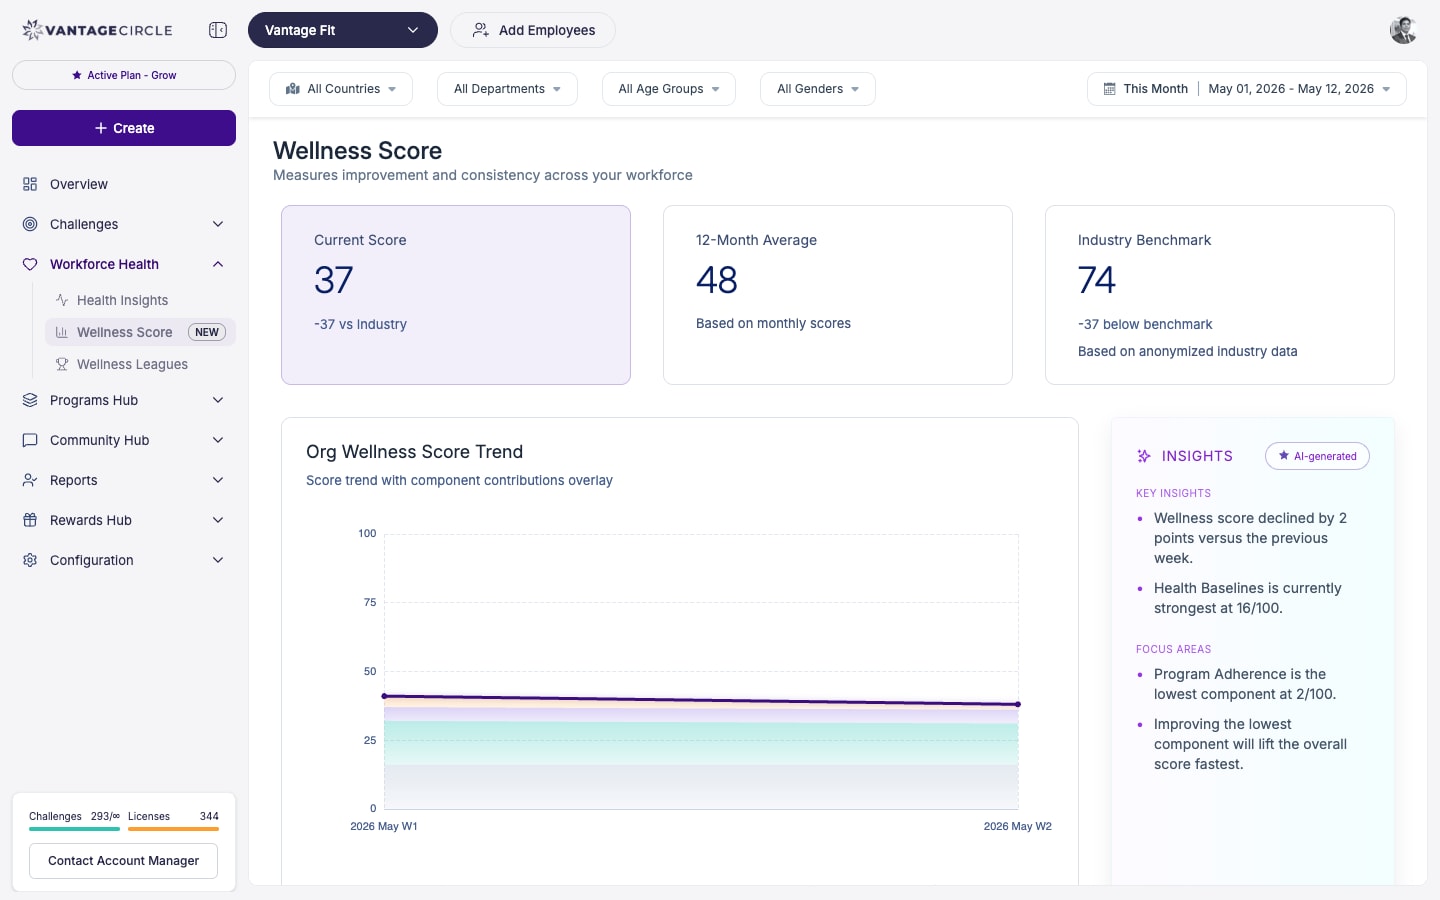Click the Community Hub chat icon
Viewport: 1440px width, 900px height.
(x=30, y=440)
